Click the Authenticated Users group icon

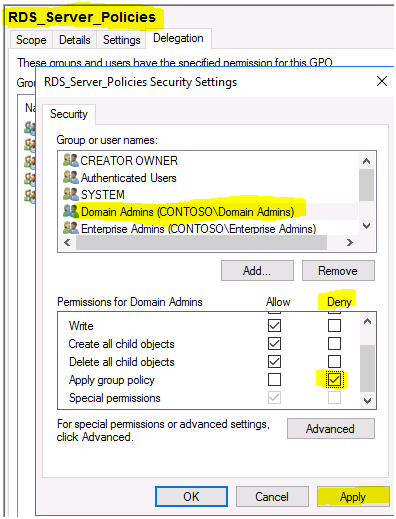tap(71, 177)
